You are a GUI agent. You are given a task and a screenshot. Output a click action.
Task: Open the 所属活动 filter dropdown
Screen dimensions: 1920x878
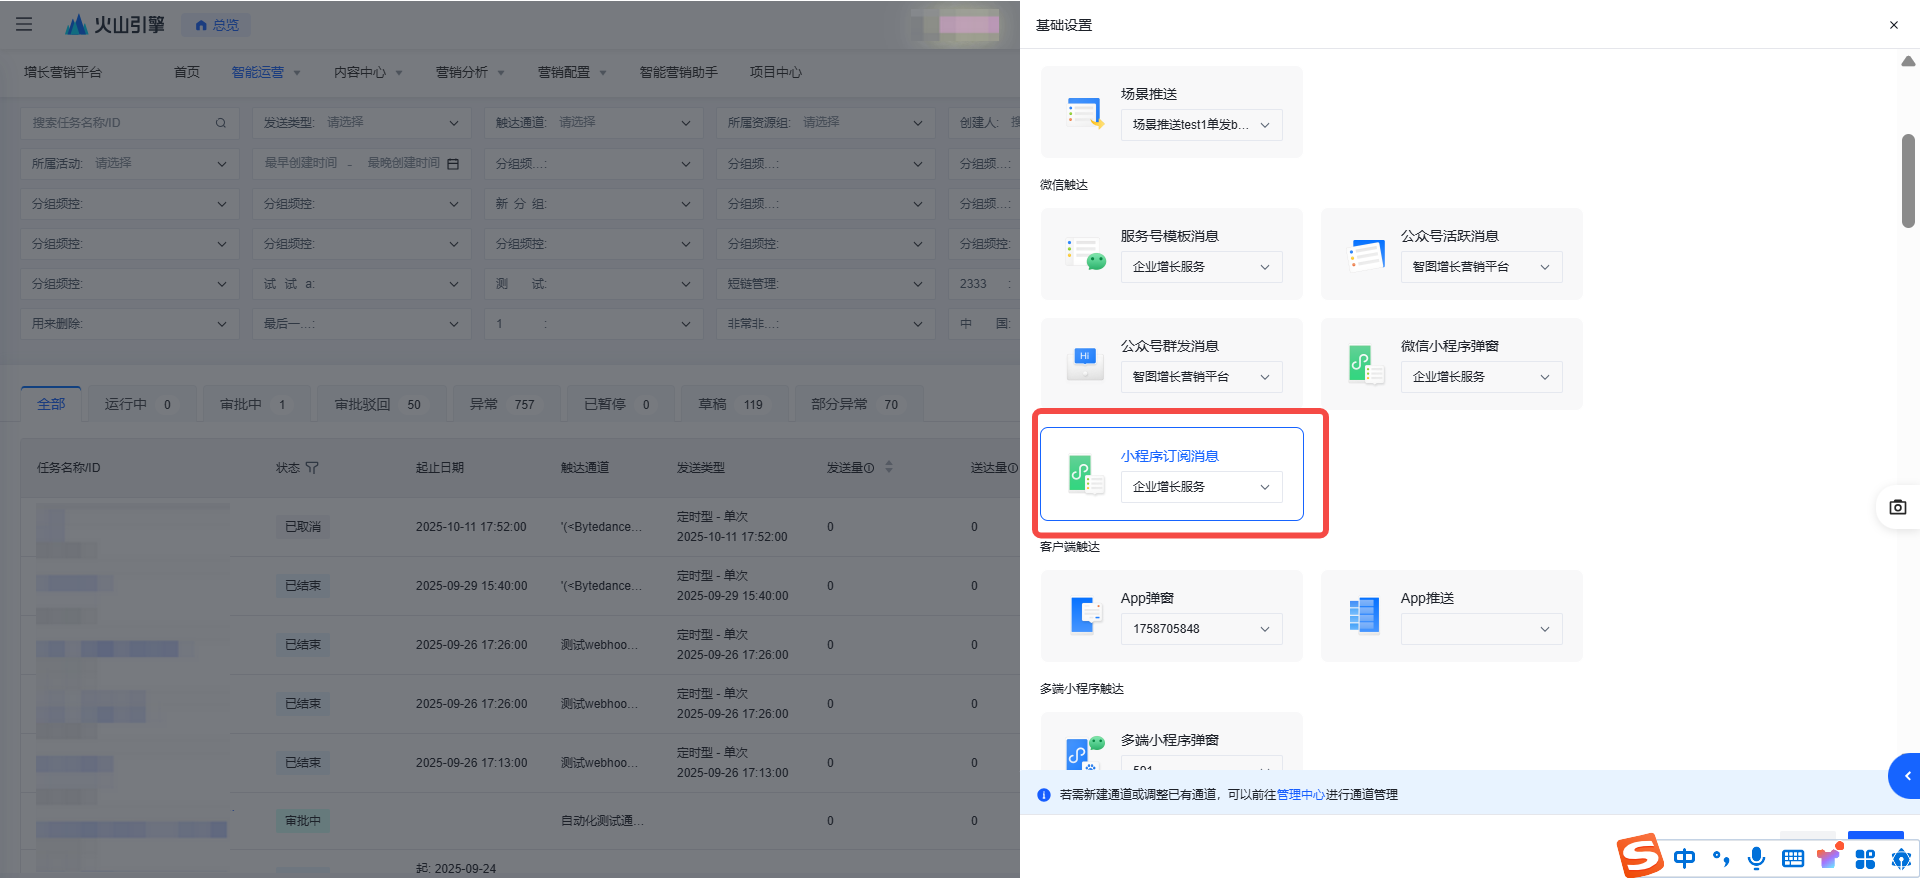(129, 163)
